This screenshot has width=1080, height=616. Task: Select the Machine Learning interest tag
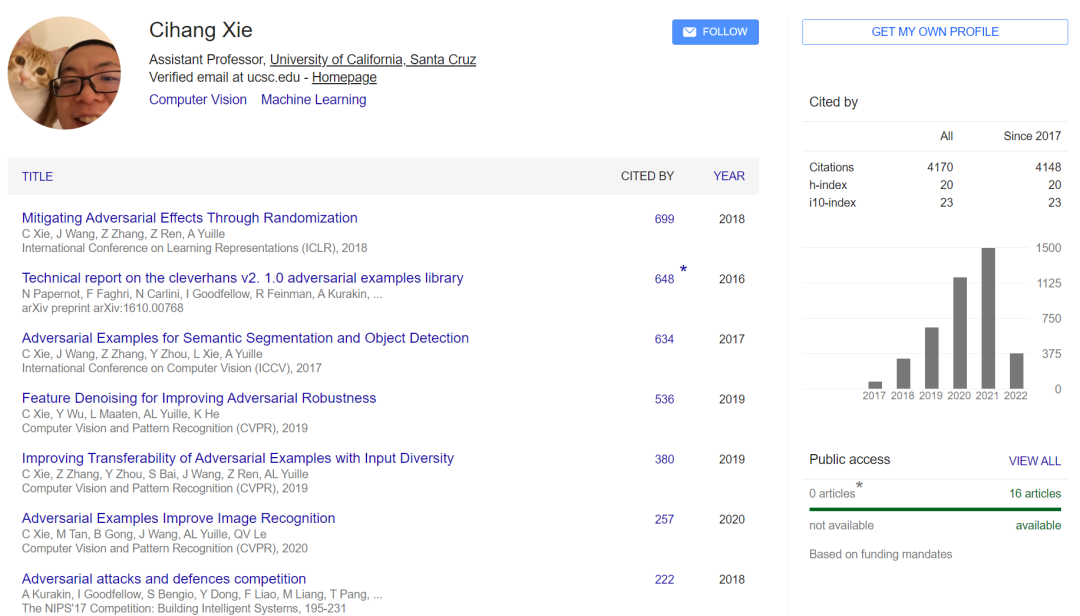point(313,100)
